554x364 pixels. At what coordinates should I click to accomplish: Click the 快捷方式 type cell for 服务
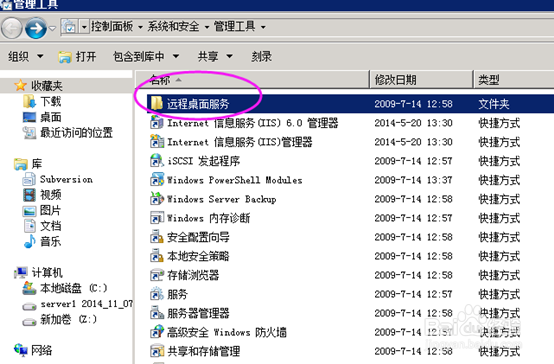[499, 294]
